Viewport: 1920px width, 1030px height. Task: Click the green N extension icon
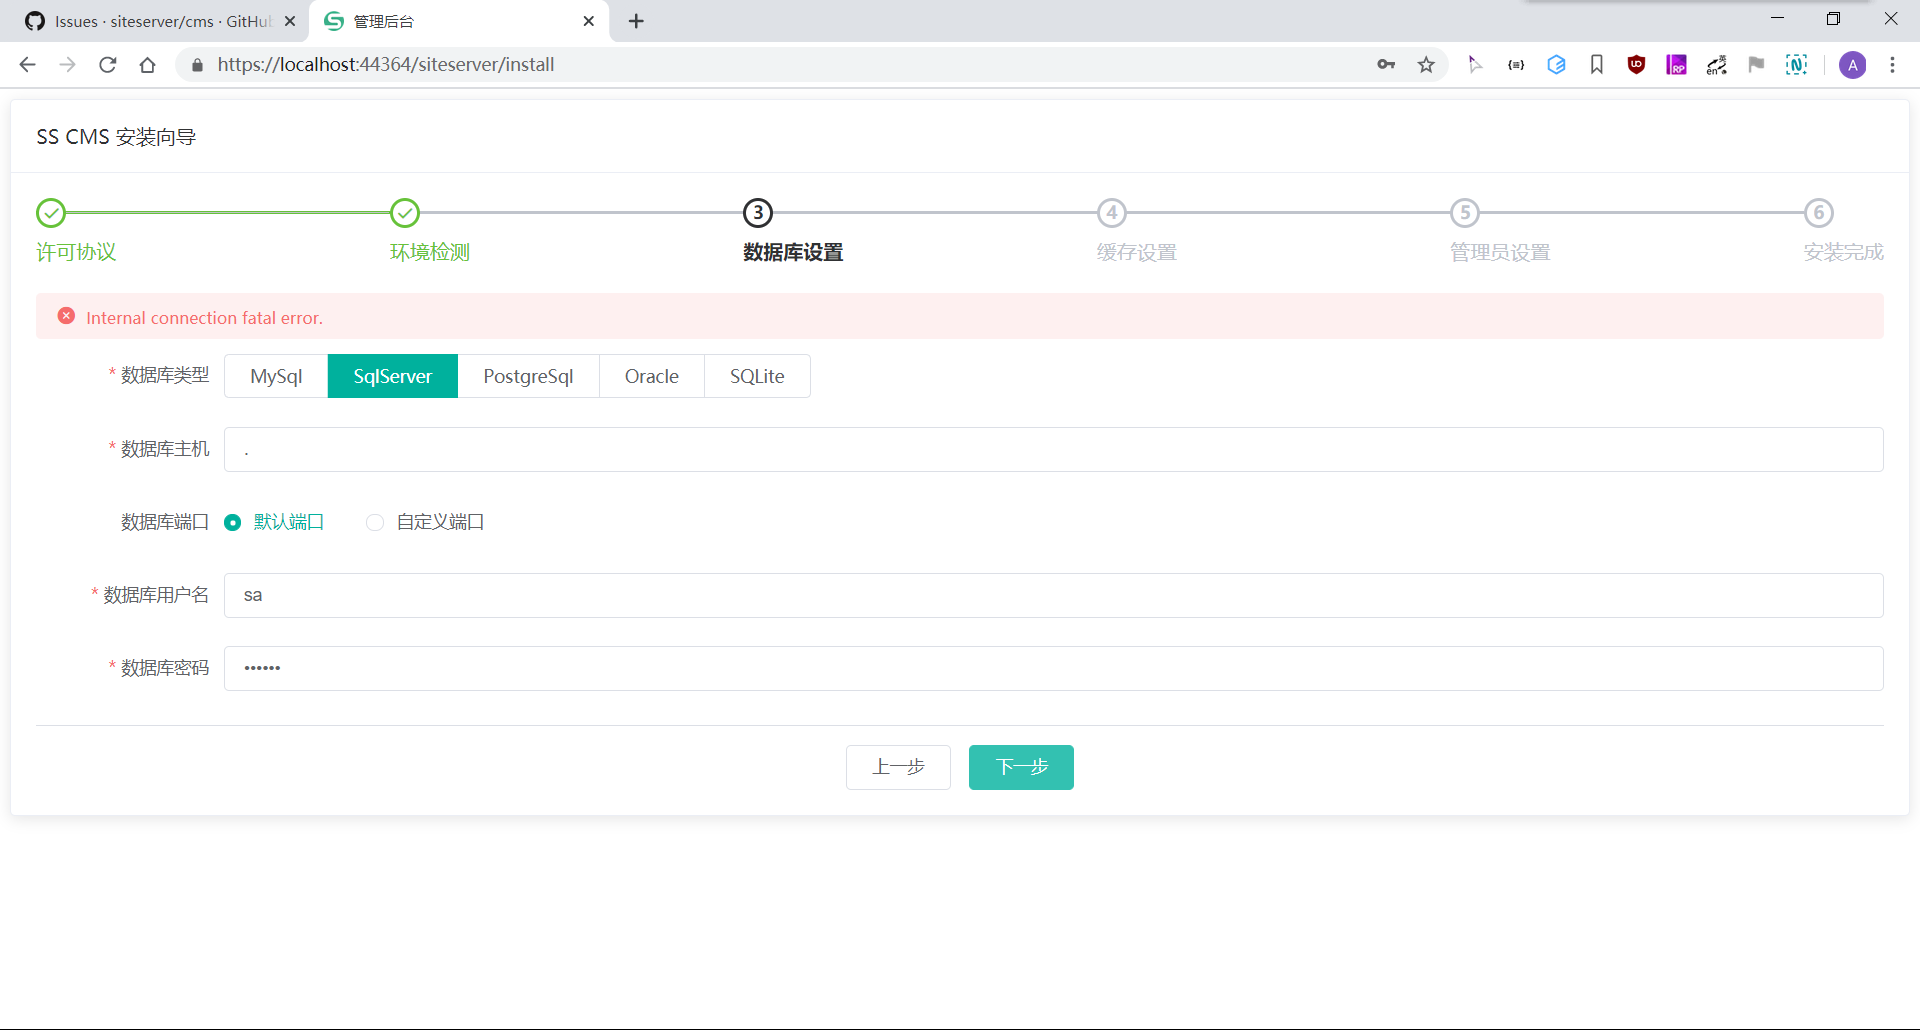coord(1797,65)
